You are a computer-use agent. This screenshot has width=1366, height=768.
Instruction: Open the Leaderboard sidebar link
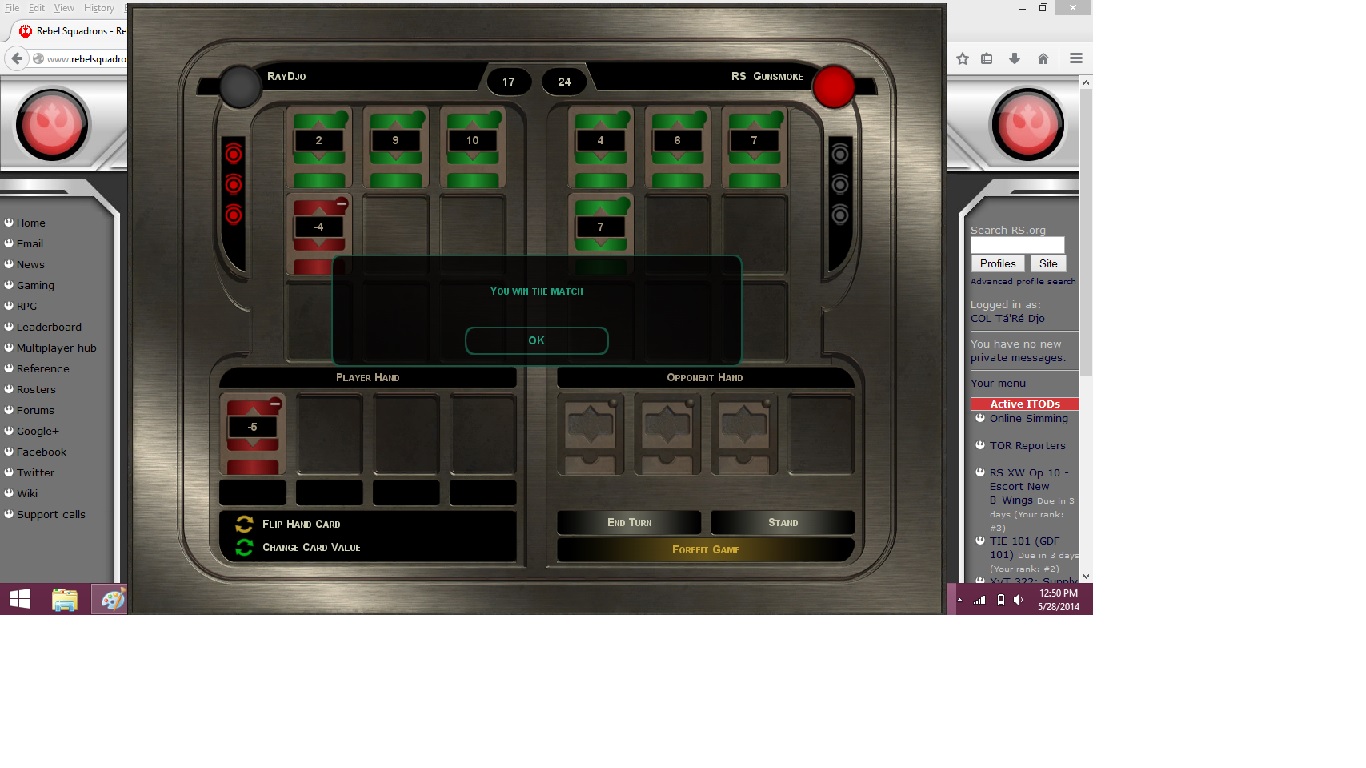pos(49,327)
